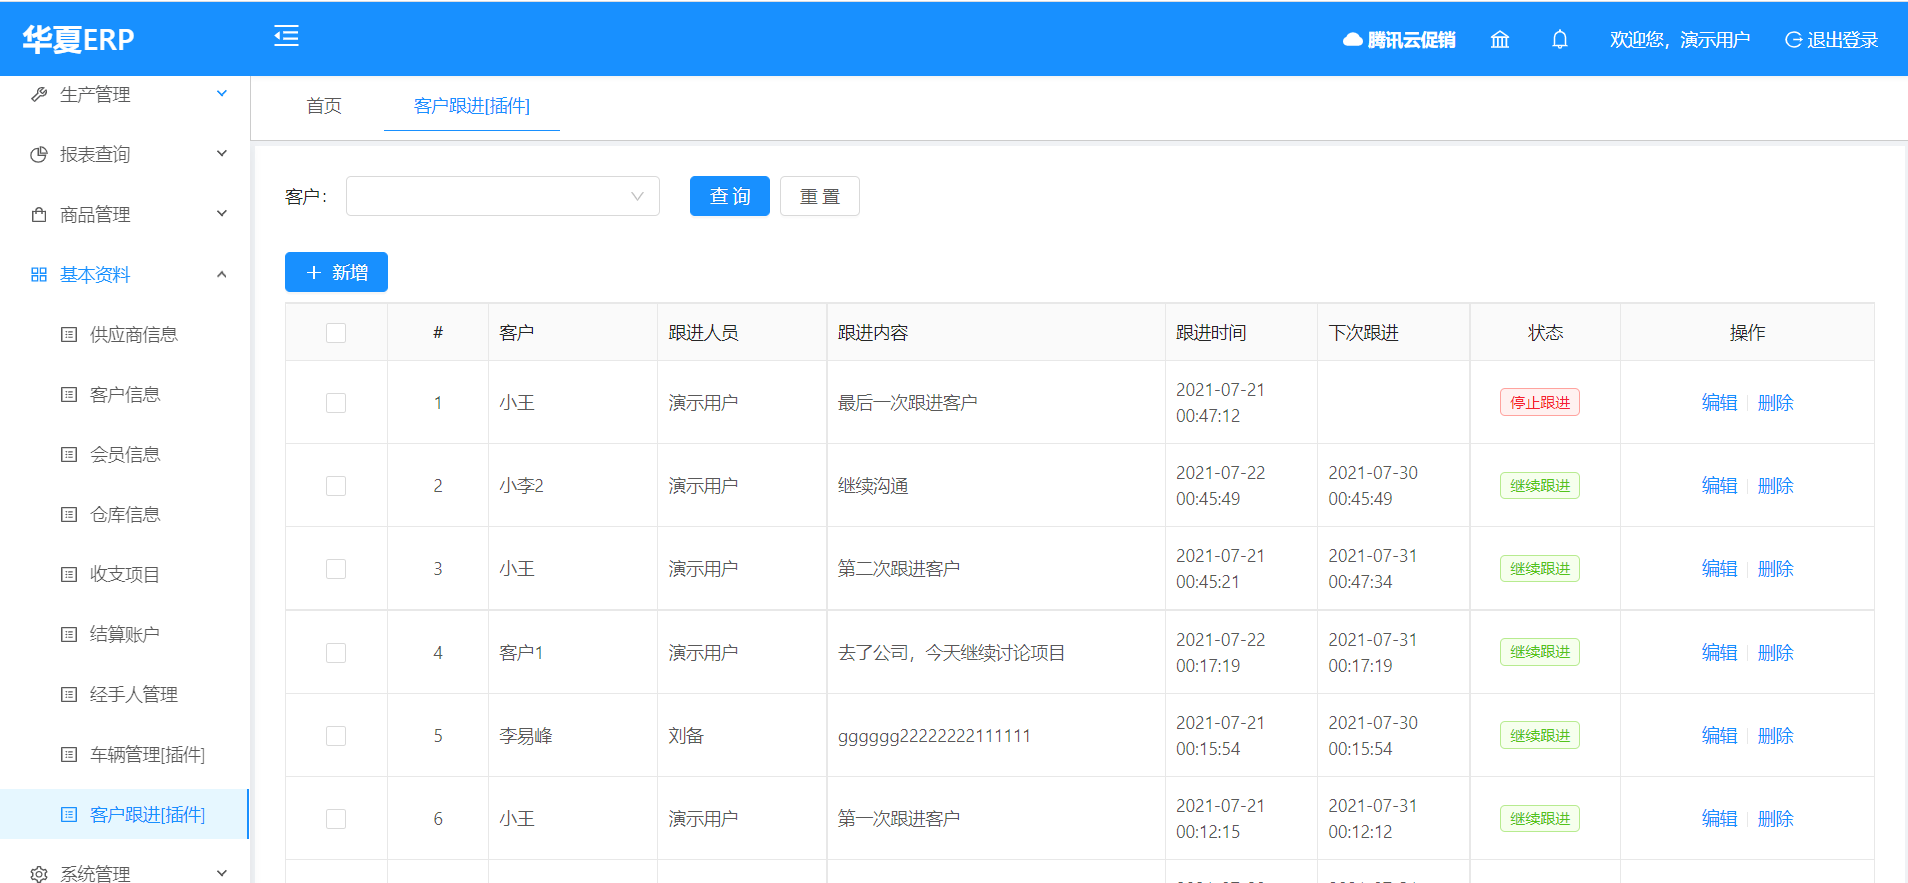
Task: Expand the 系统管理 menu chevron
Action: coord(222,873)
